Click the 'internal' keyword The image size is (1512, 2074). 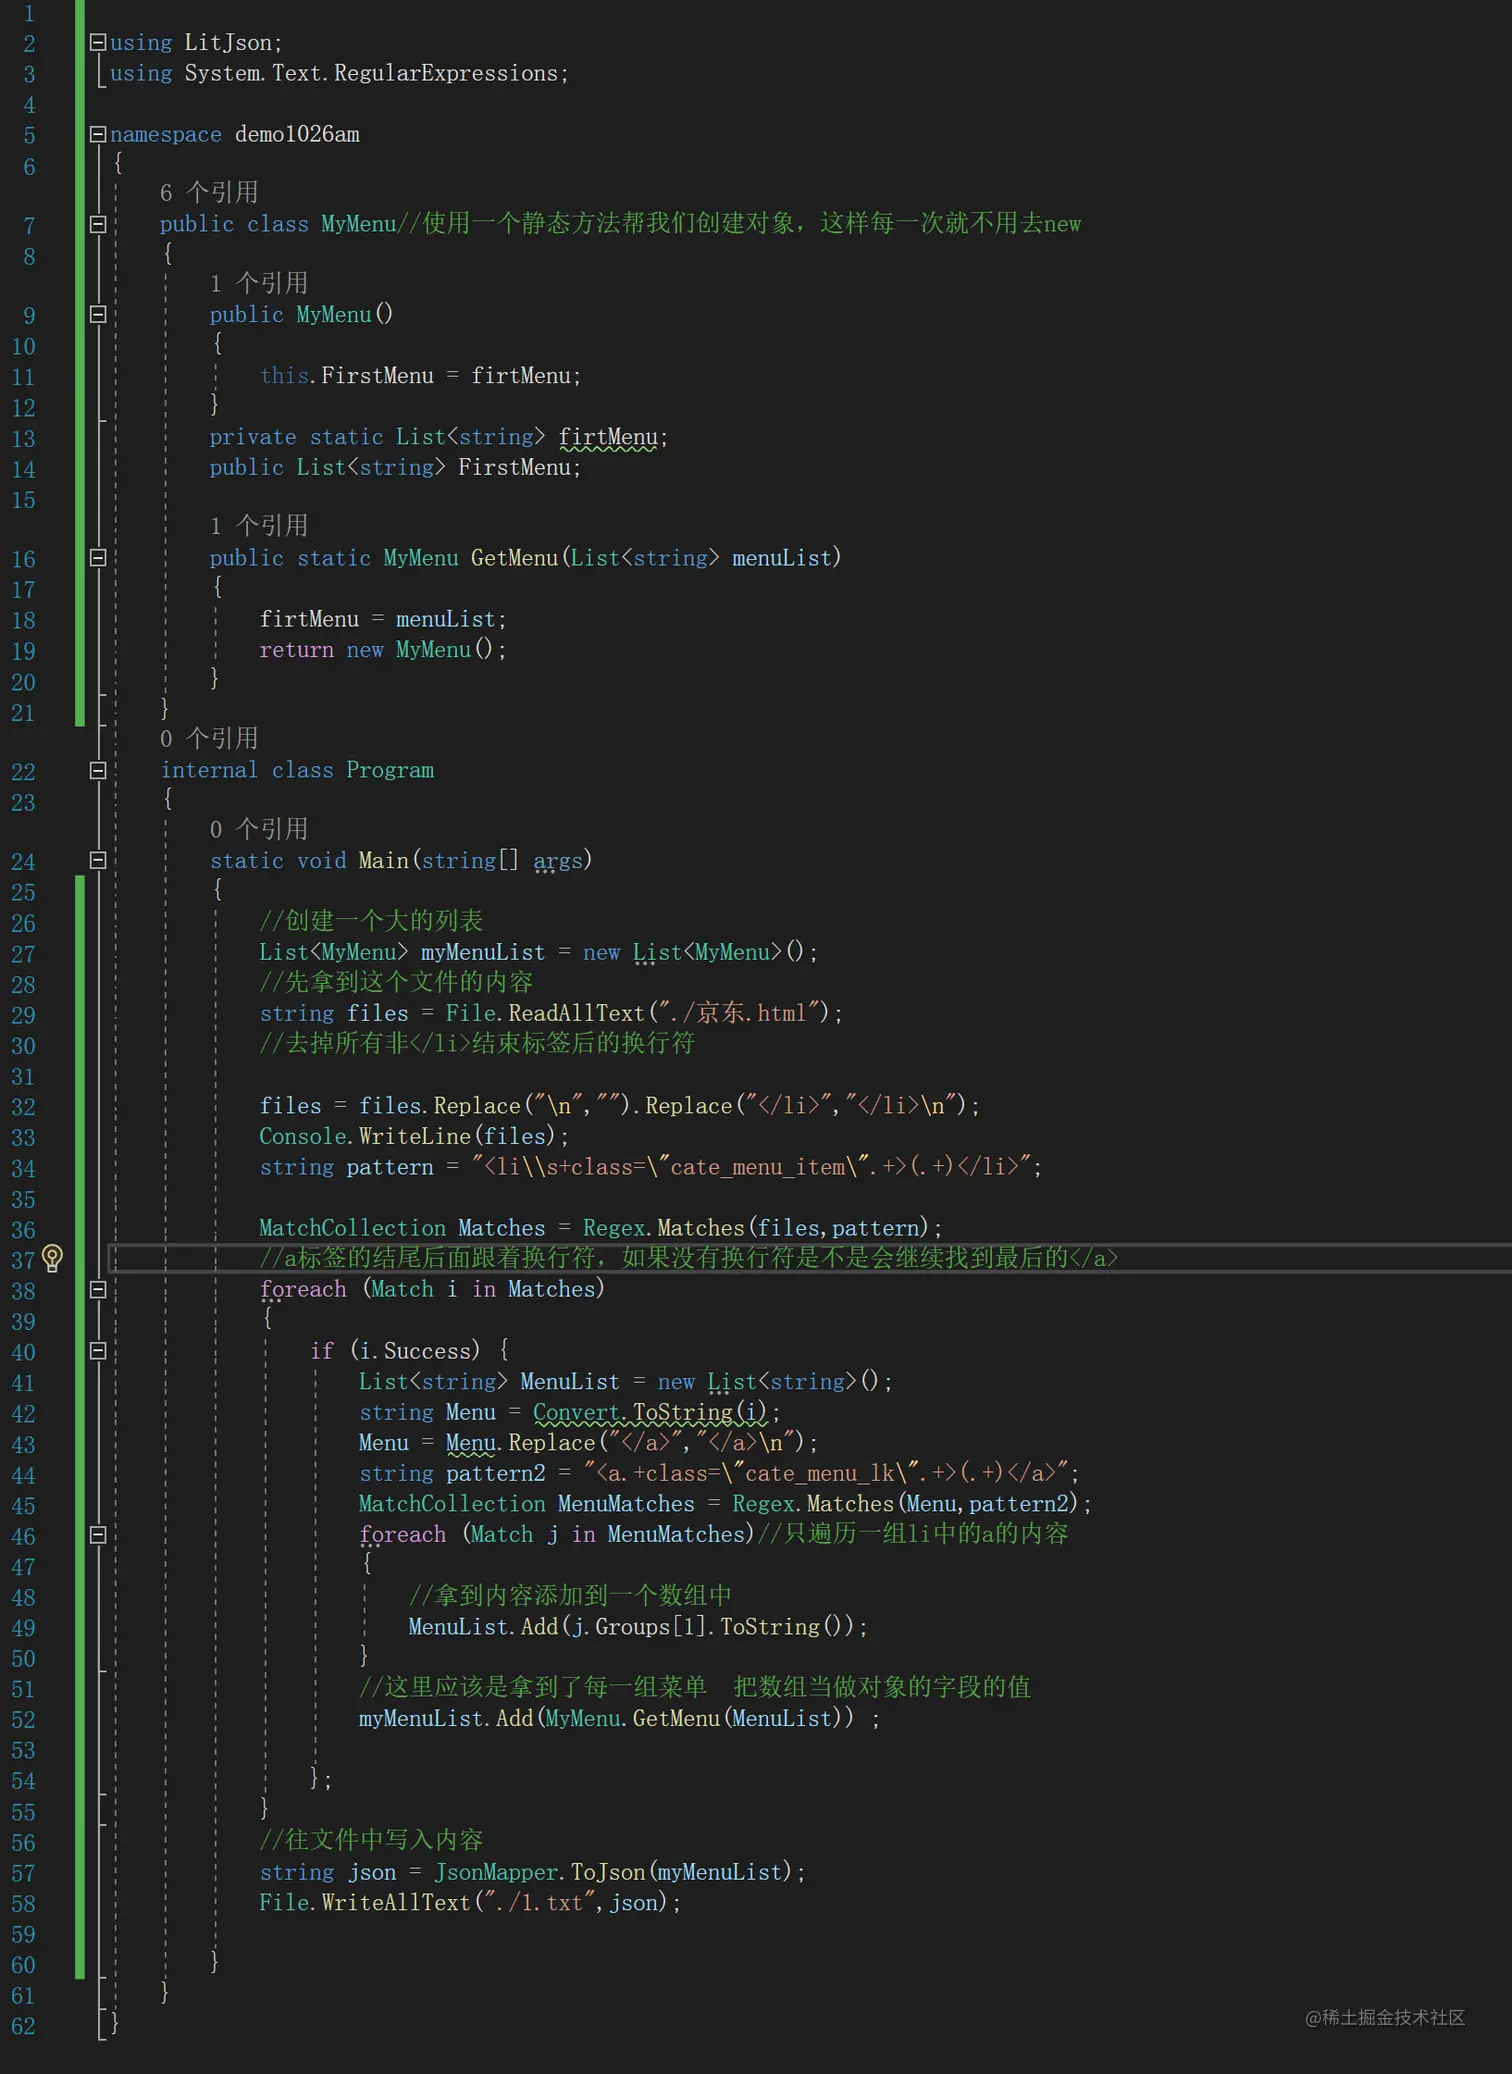(x=209, y=770)
